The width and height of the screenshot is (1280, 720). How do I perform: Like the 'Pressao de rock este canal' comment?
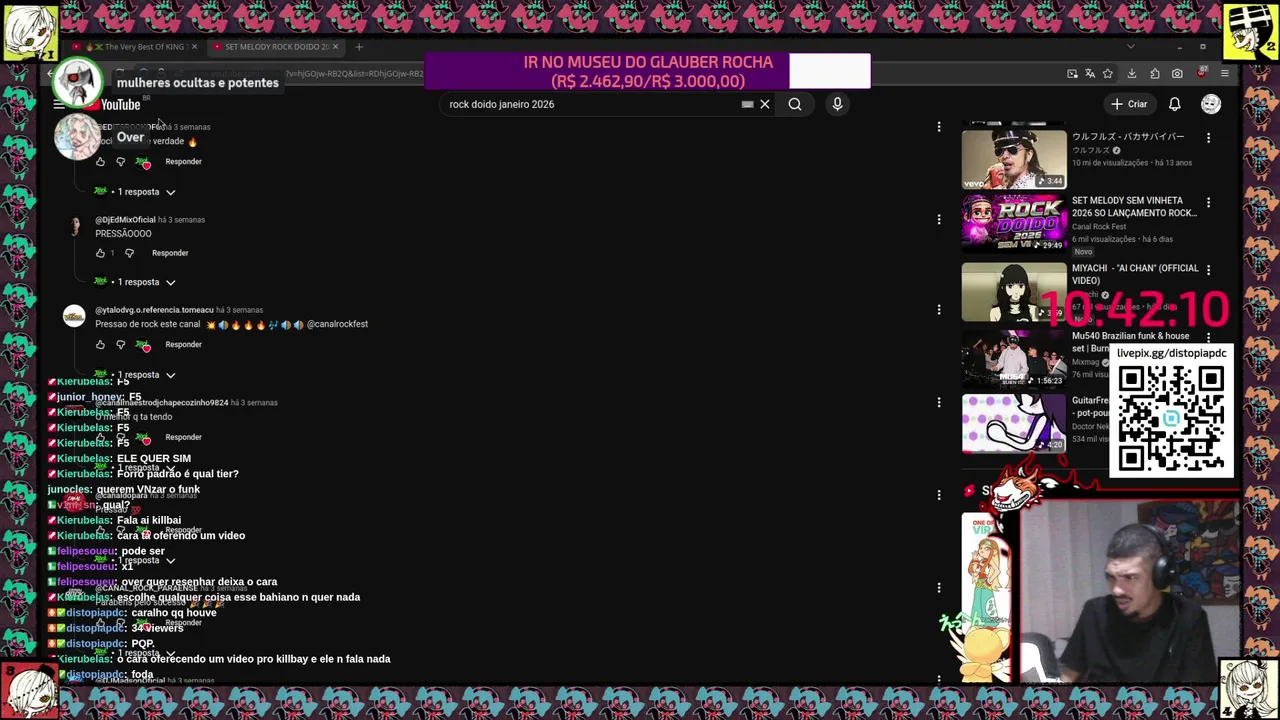[100, 345]
